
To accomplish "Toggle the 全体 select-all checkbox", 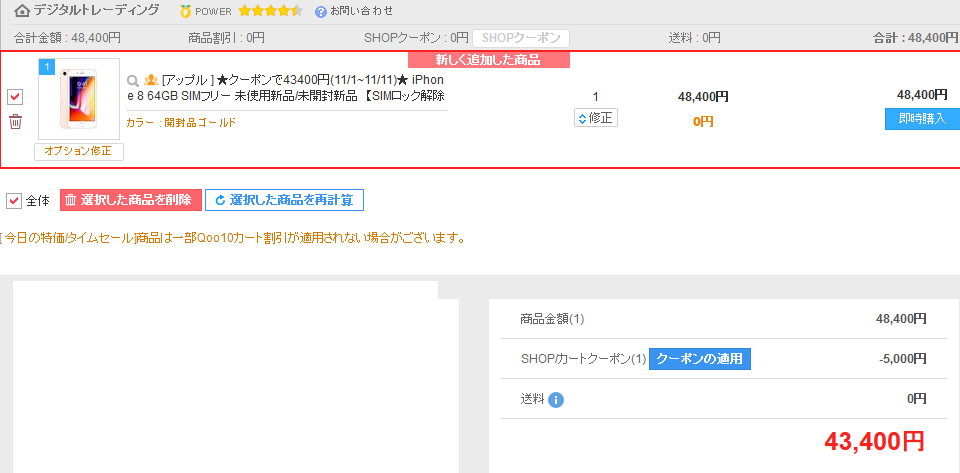I will point(14,200).
